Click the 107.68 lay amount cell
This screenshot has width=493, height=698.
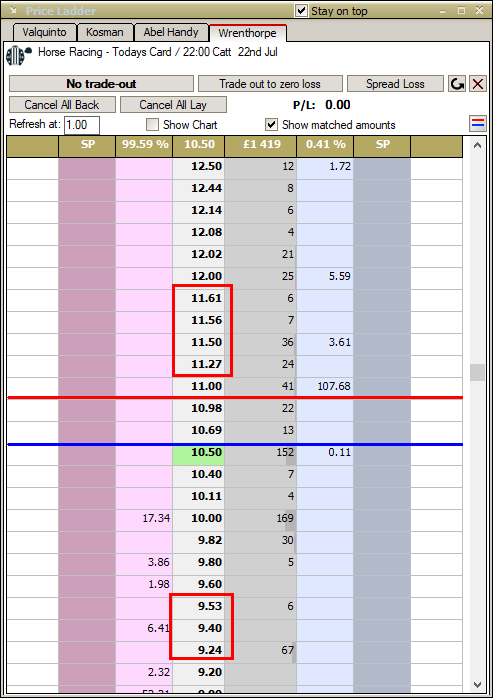[x=325, y=386]
